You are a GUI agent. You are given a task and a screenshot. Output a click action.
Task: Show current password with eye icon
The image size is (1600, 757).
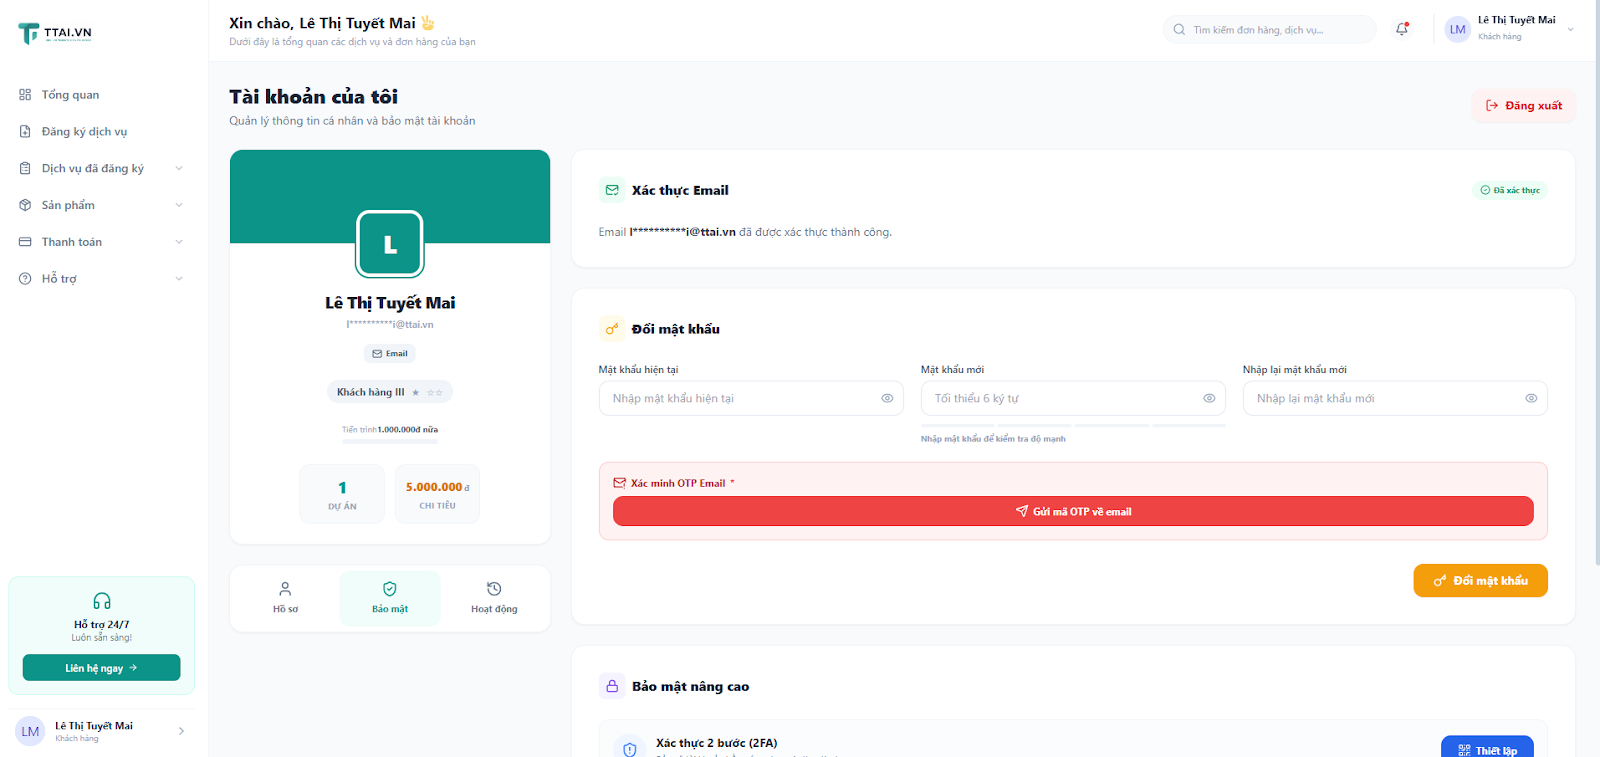[887, 398]
